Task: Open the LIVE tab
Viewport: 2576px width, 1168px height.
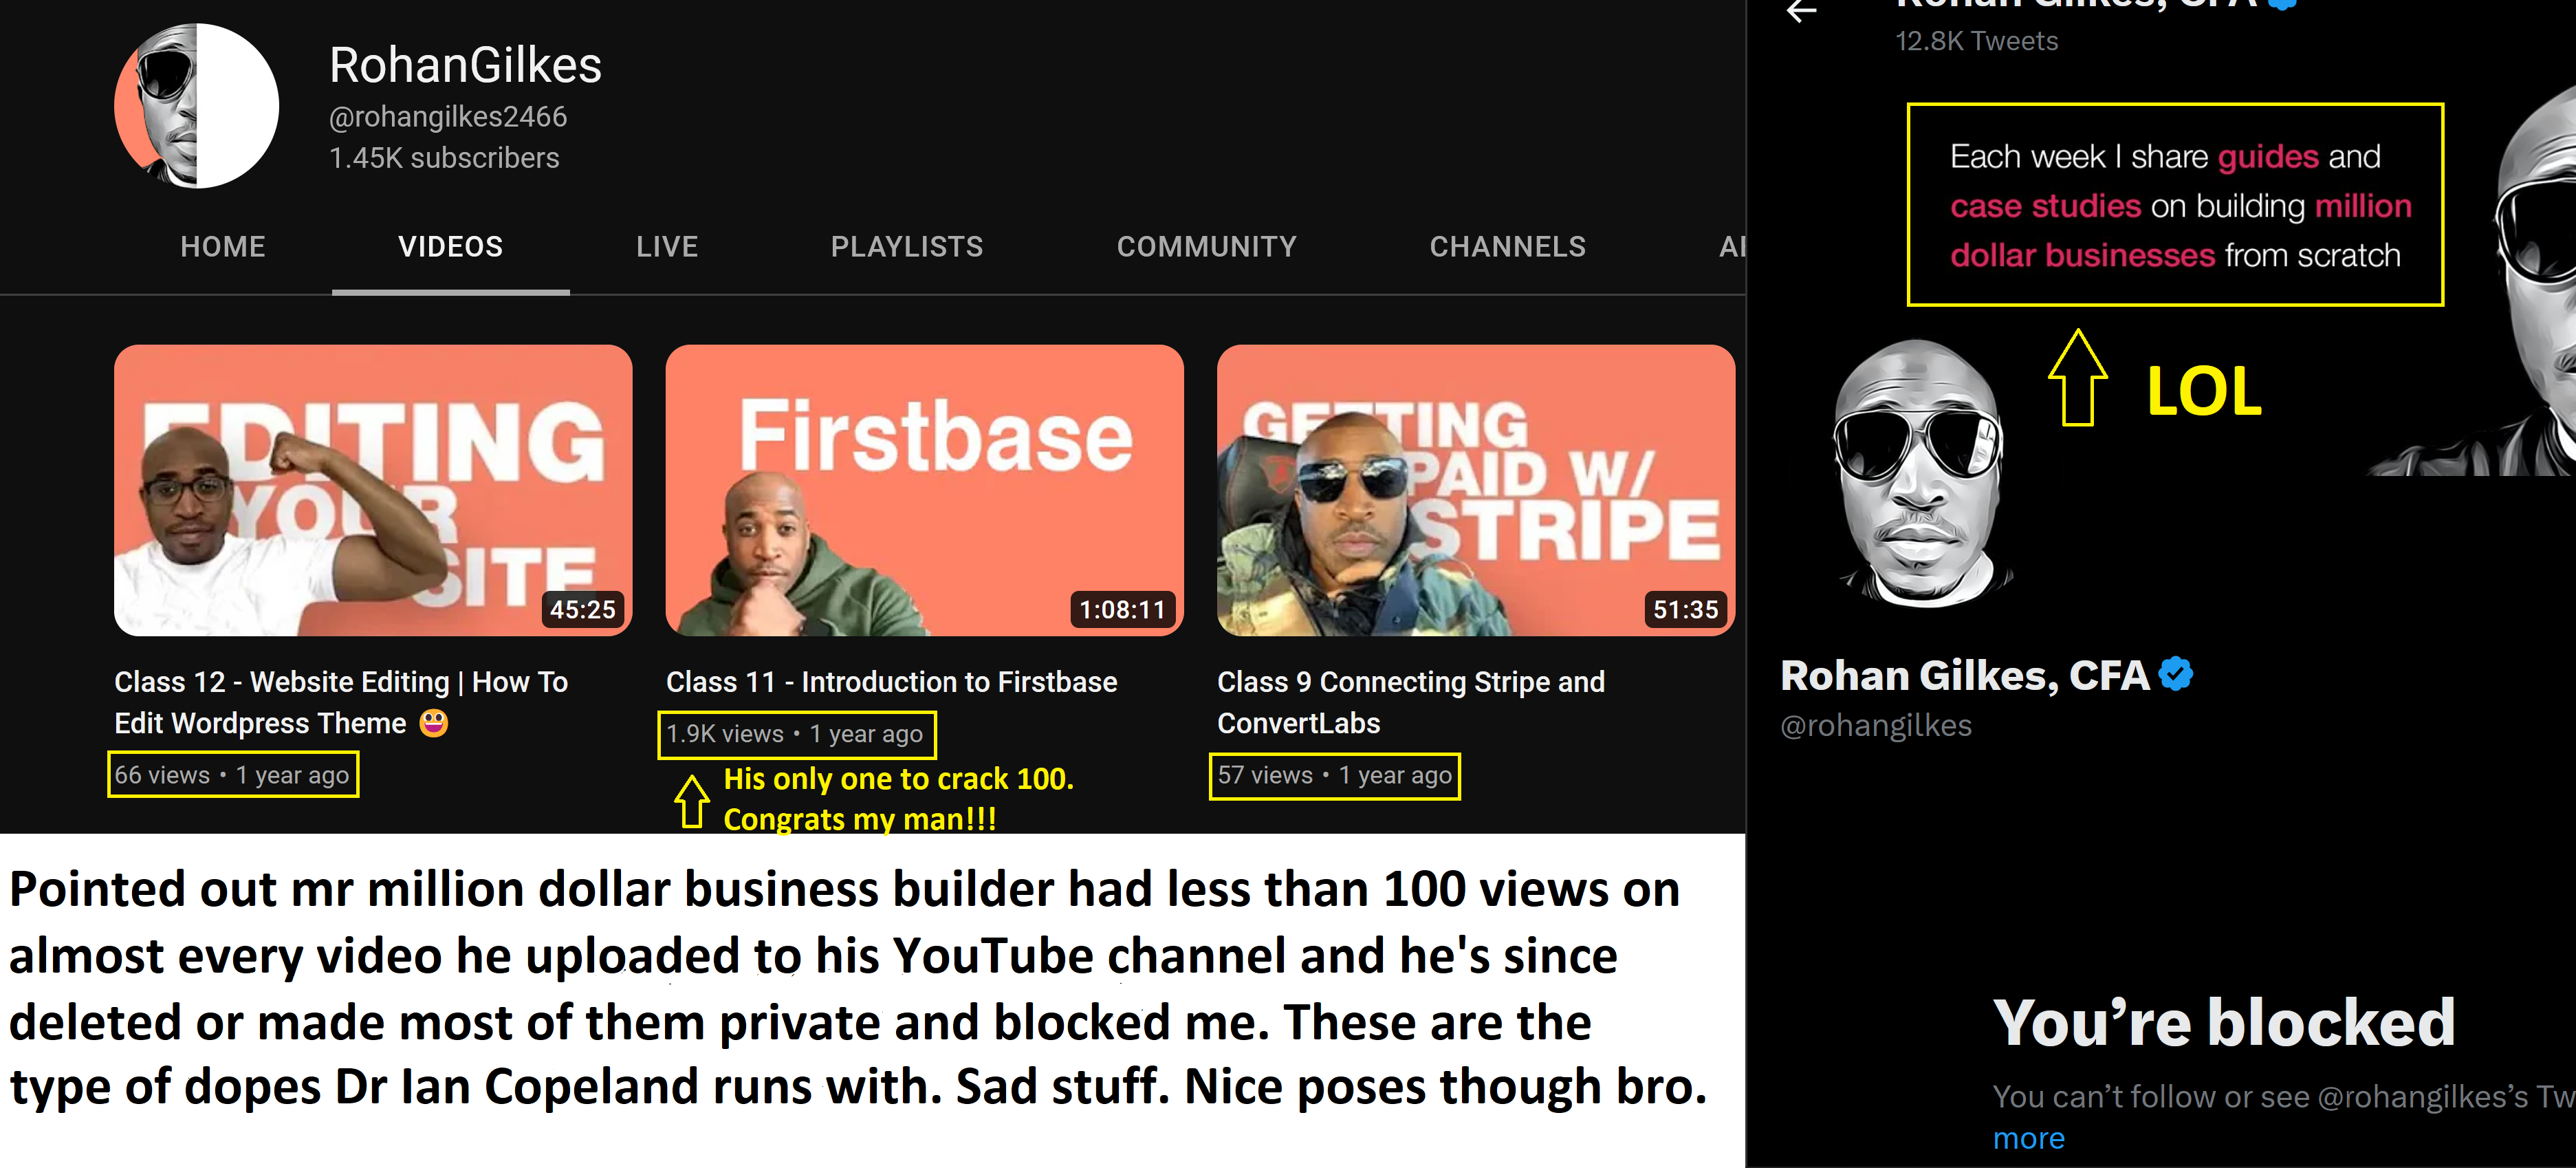Action: [x=667, y=246]
